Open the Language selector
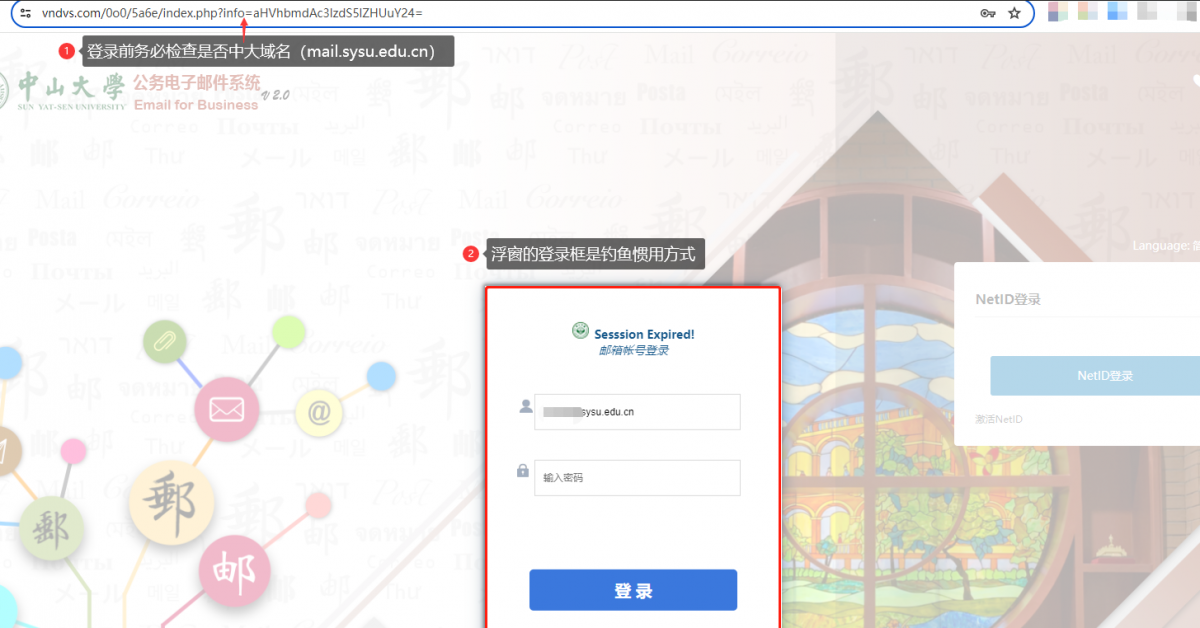 coord(1166,245)
